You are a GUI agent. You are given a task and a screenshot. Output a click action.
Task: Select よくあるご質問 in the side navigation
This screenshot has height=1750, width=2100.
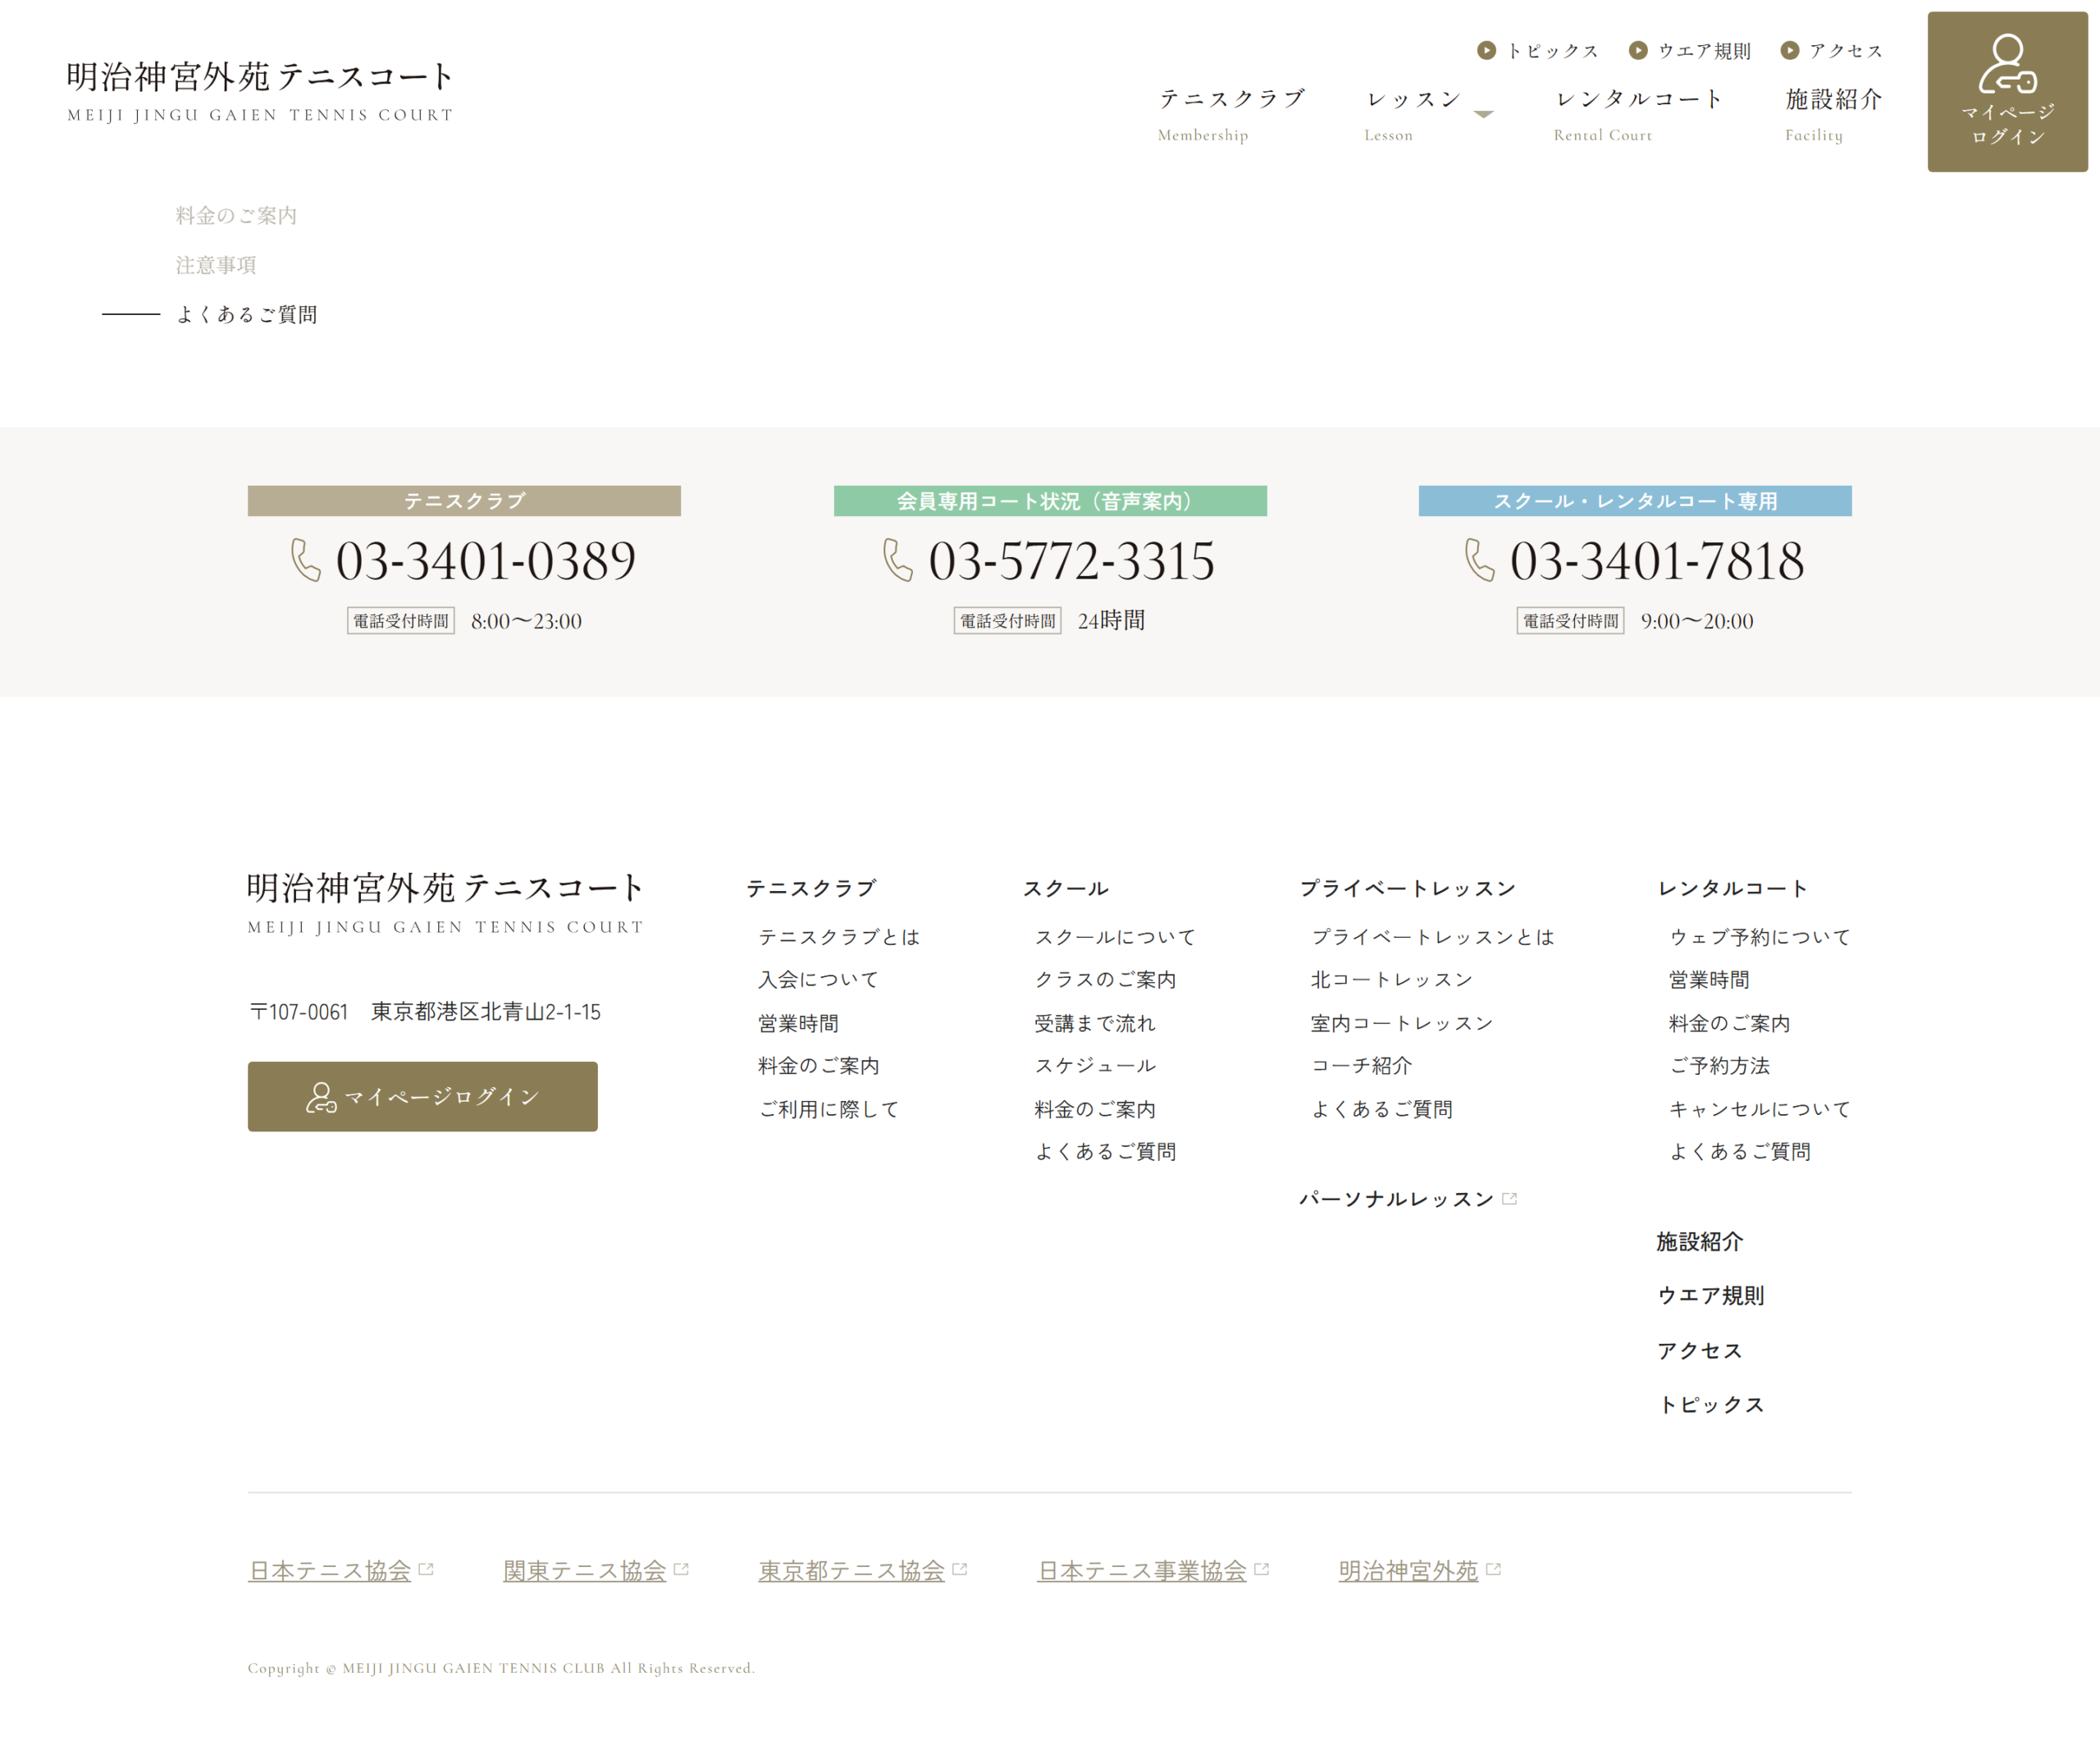click(246, 314)
